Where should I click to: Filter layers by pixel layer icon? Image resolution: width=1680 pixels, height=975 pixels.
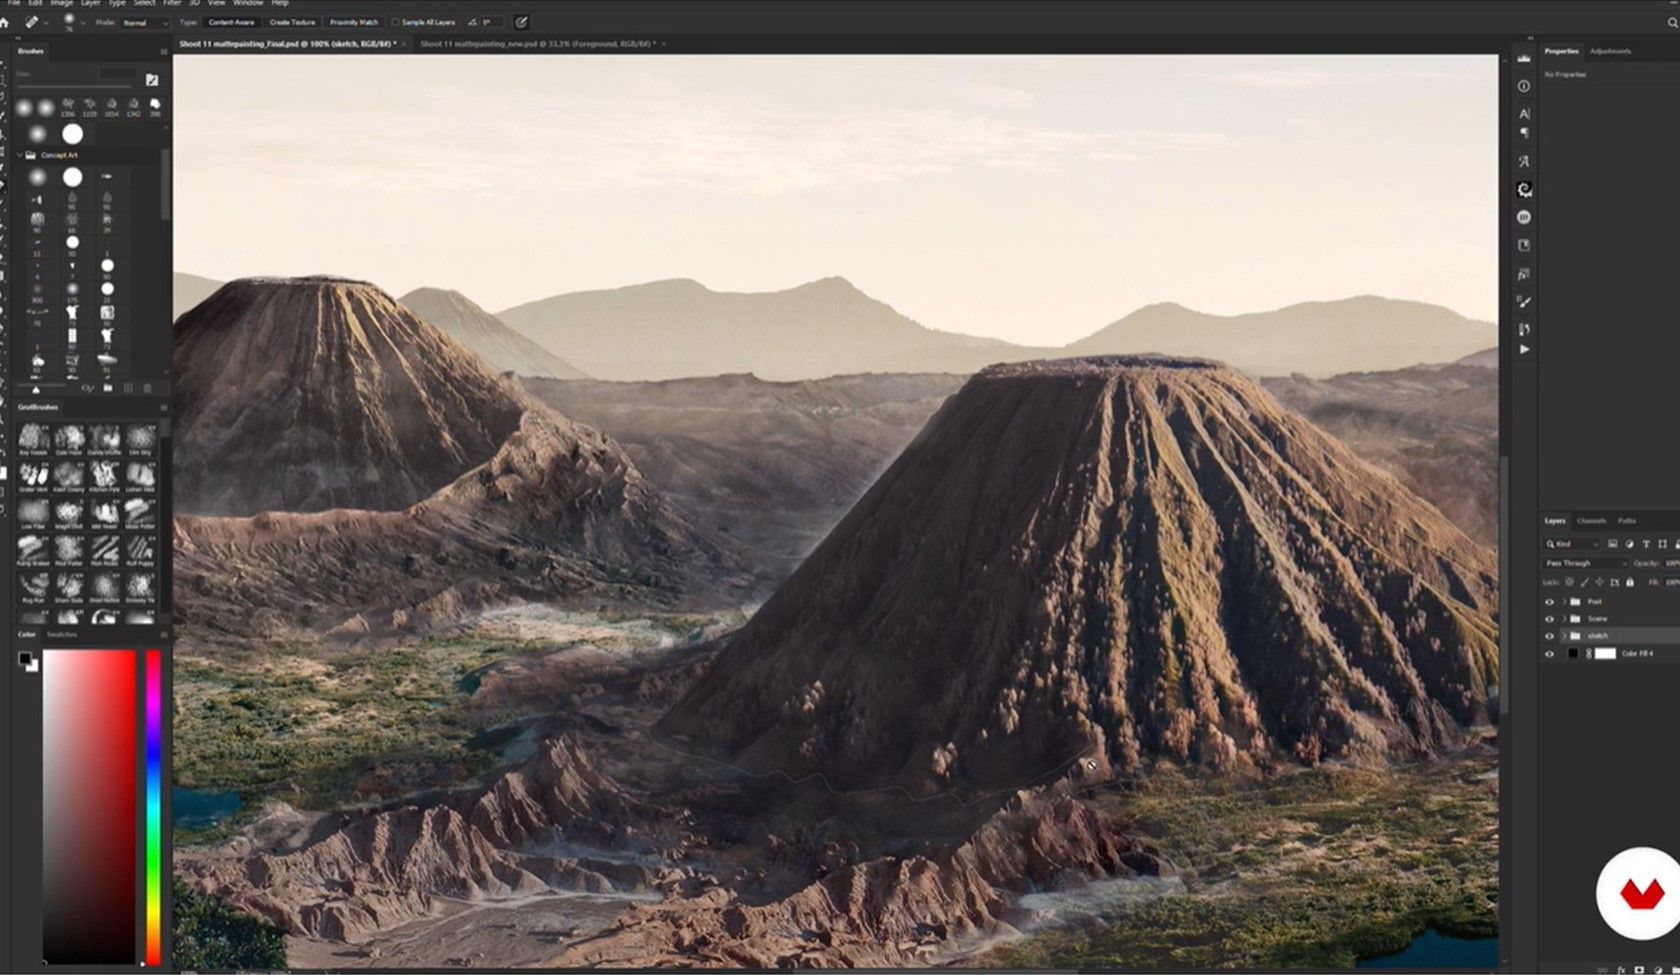point(1612,544)
